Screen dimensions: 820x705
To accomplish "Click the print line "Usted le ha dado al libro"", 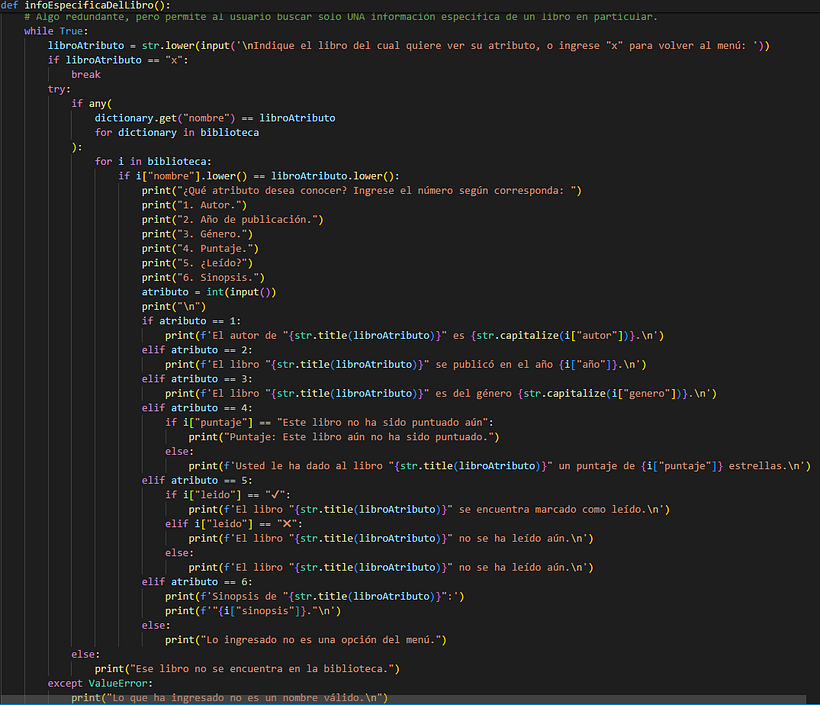I will point(500,466).
